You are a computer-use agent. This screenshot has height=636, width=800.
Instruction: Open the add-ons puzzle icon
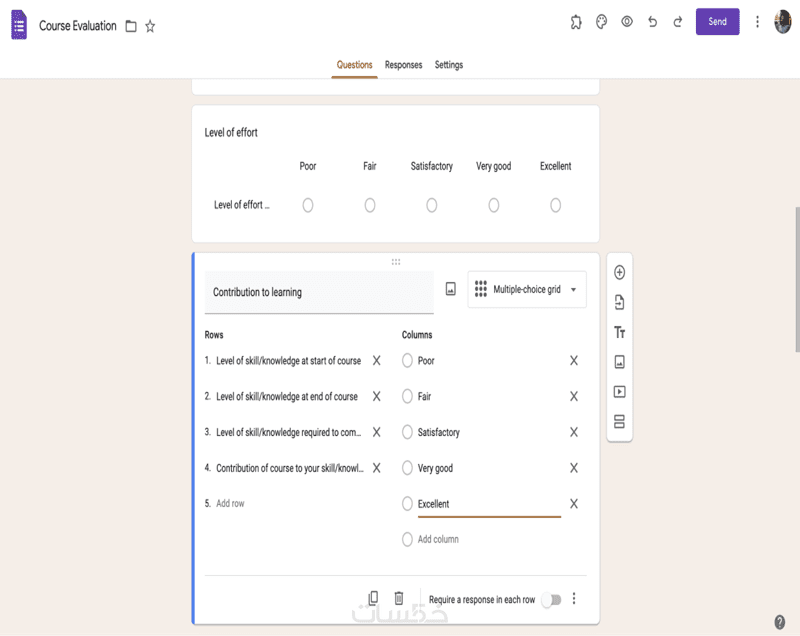[x=576, y=22]
